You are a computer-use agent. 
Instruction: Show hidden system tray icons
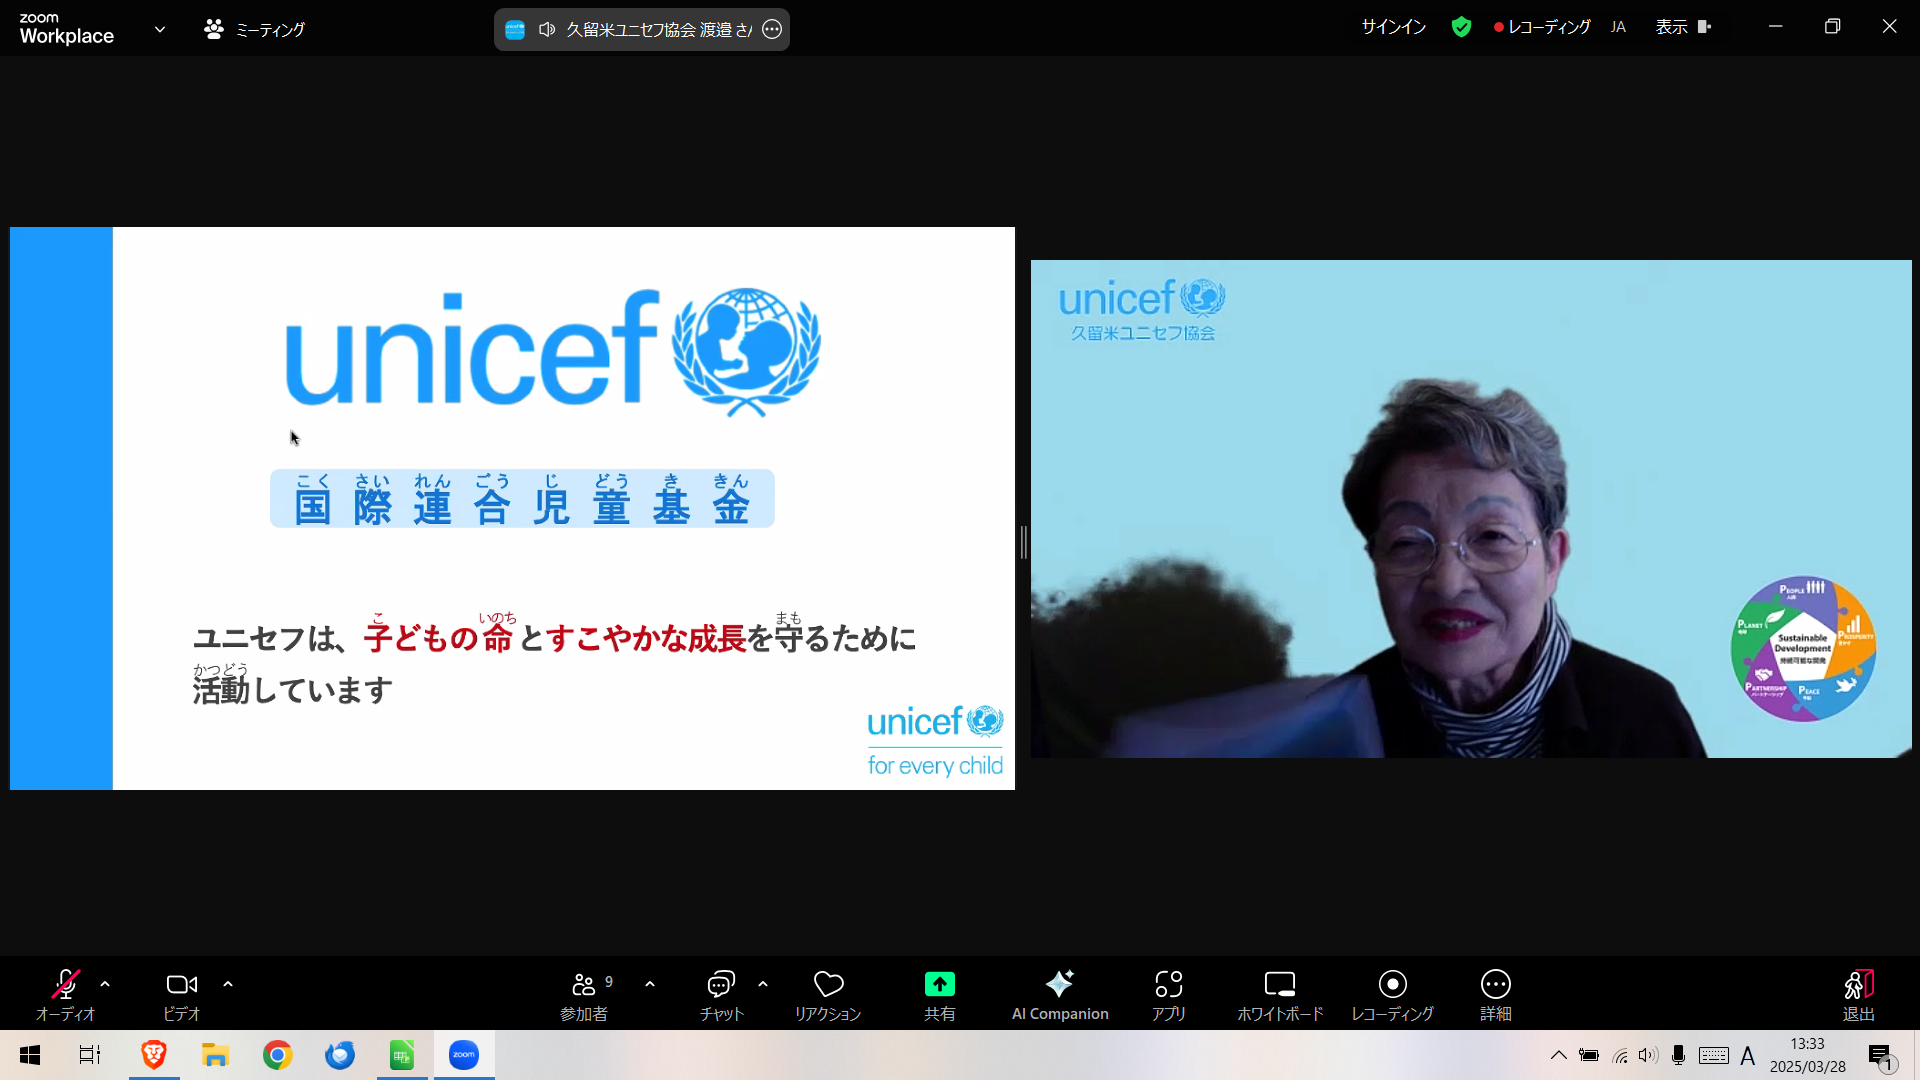1558,1055
